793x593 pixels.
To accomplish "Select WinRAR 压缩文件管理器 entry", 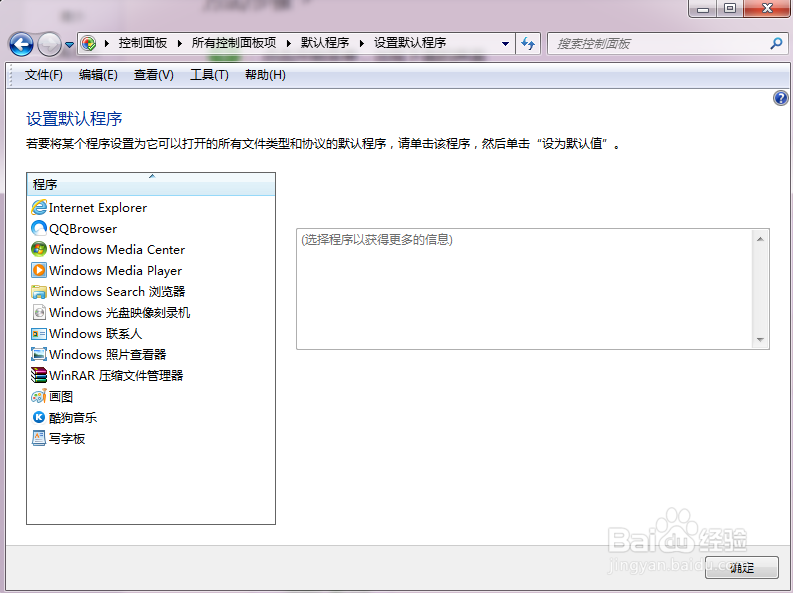I will (107, 376).
